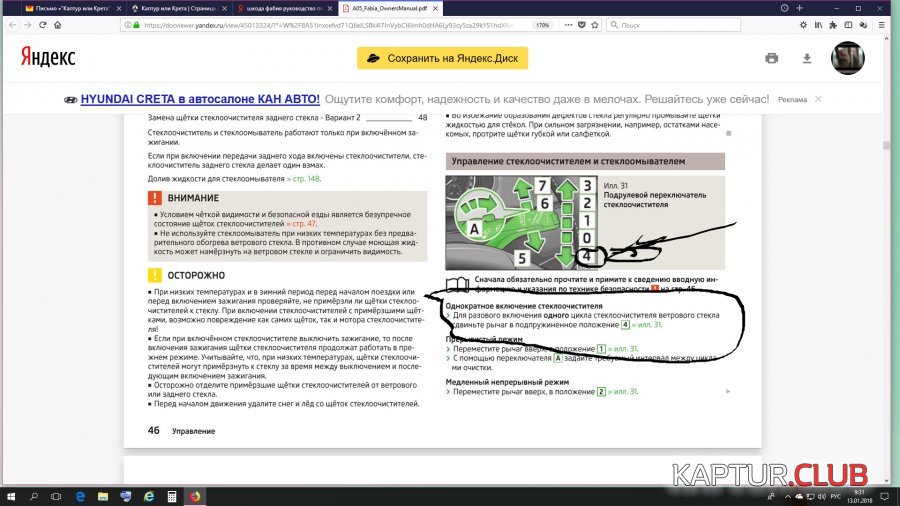Follow the 'стр. 148' page link

[303, 179]
